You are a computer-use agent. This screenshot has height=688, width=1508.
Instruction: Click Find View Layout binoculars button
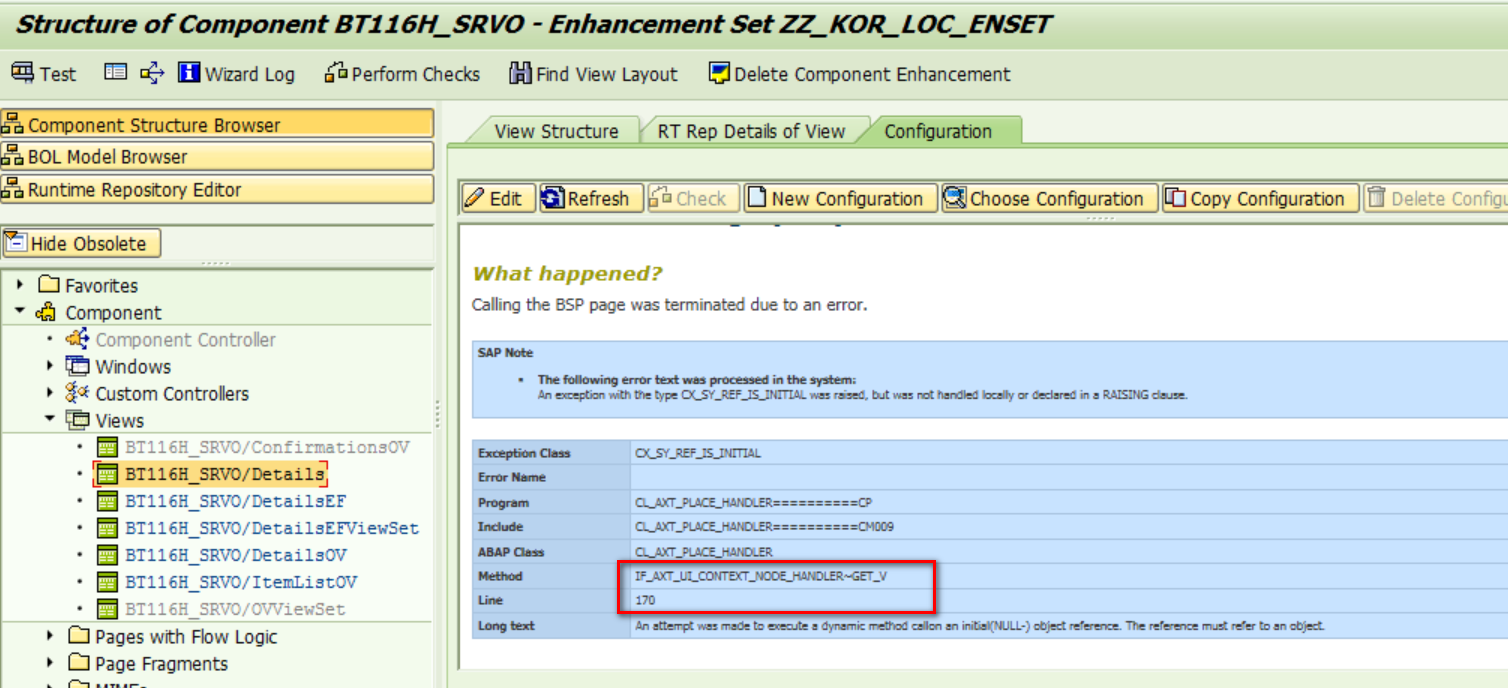[593, 74]
